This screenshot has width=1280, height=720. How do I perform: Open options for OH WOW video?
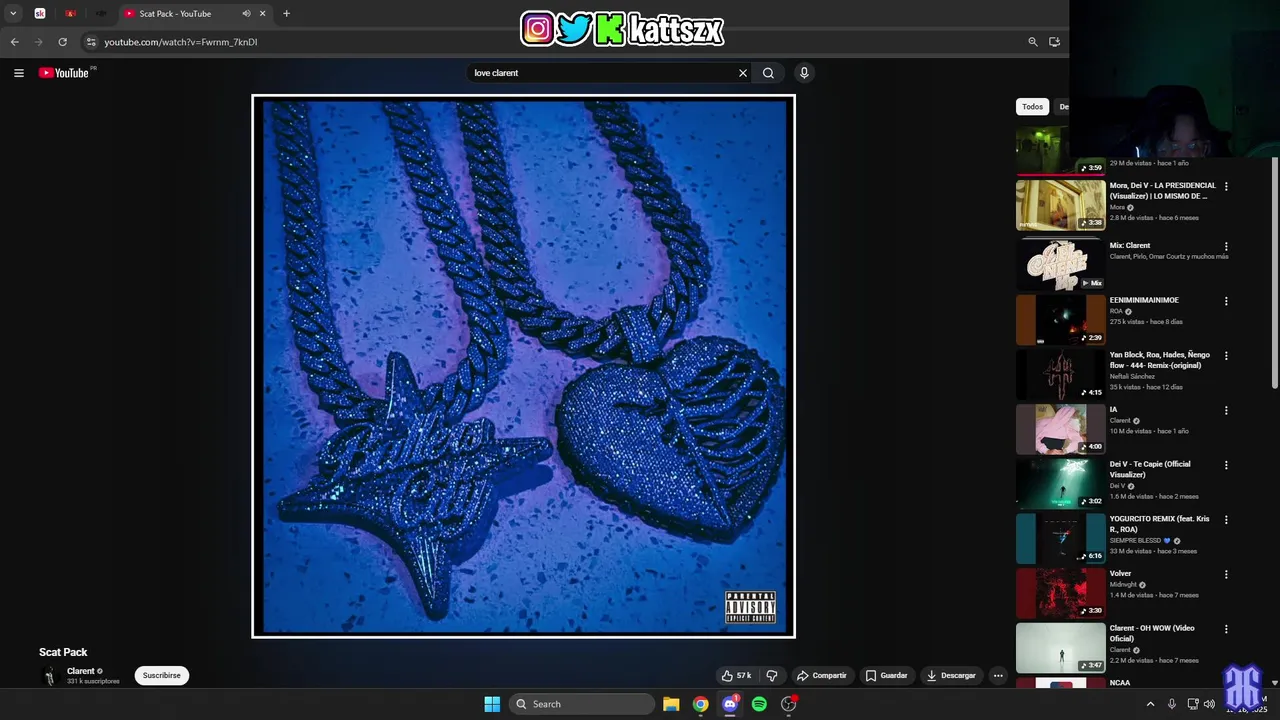pos(1226,629)
